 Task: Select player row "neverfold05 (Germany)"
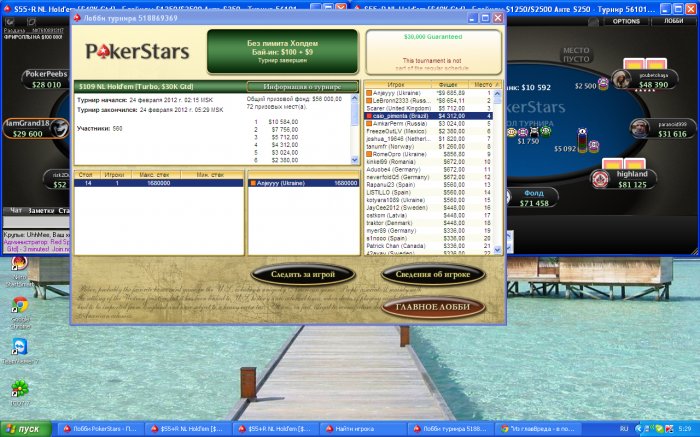point(429,177)
